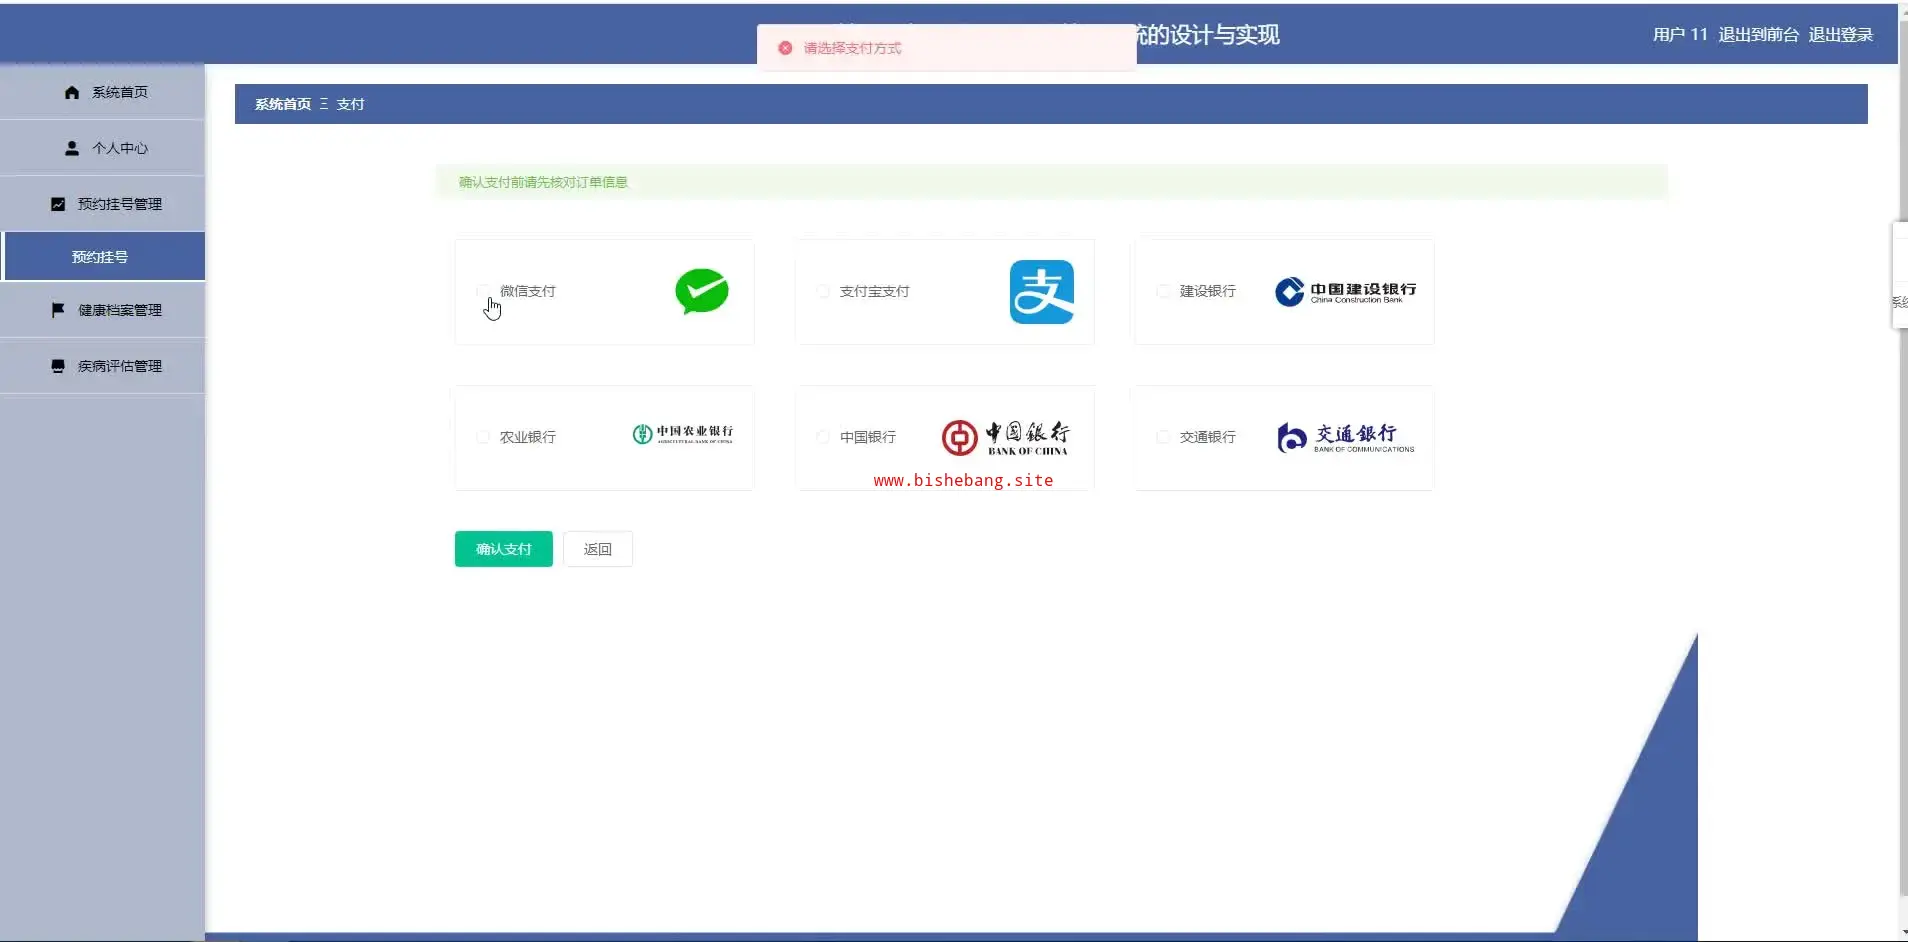Click the 交通银行 label text
1908x942 pixels.
pos(1208,437)
